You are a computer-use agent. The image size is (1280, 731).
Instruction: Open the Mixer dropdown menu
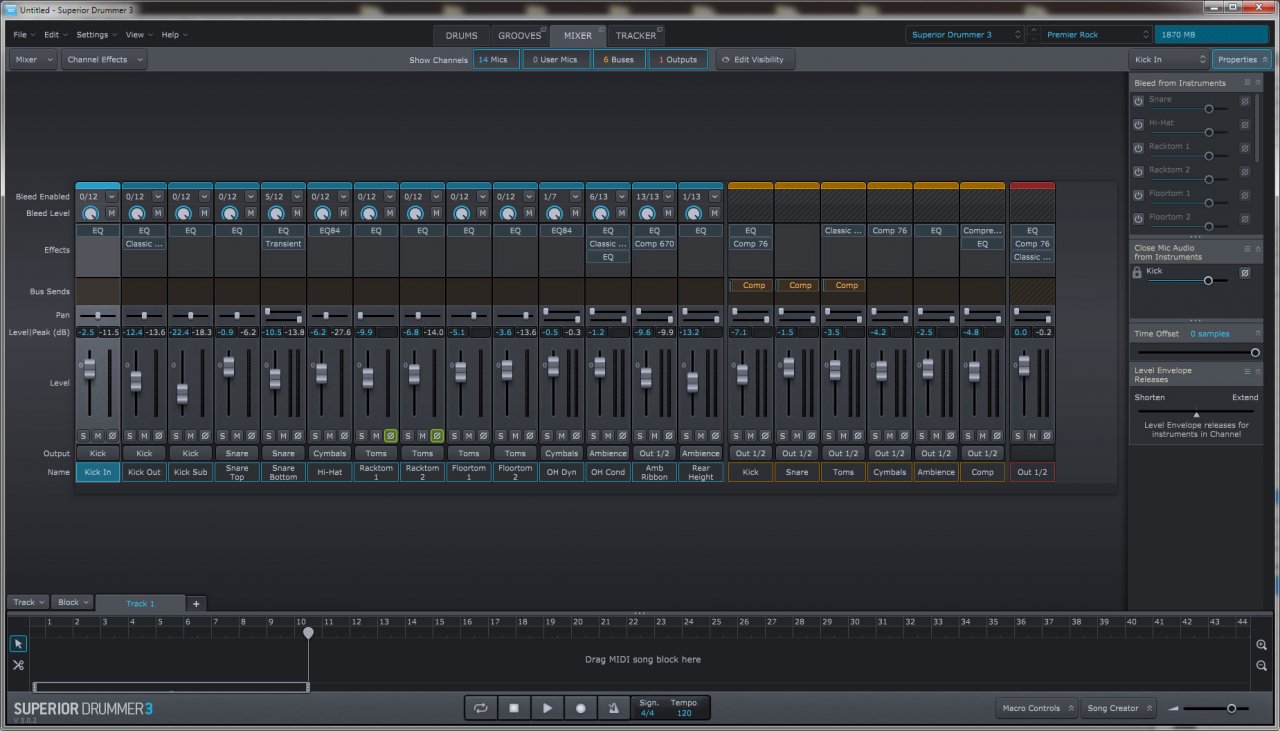tap(32, 59)
